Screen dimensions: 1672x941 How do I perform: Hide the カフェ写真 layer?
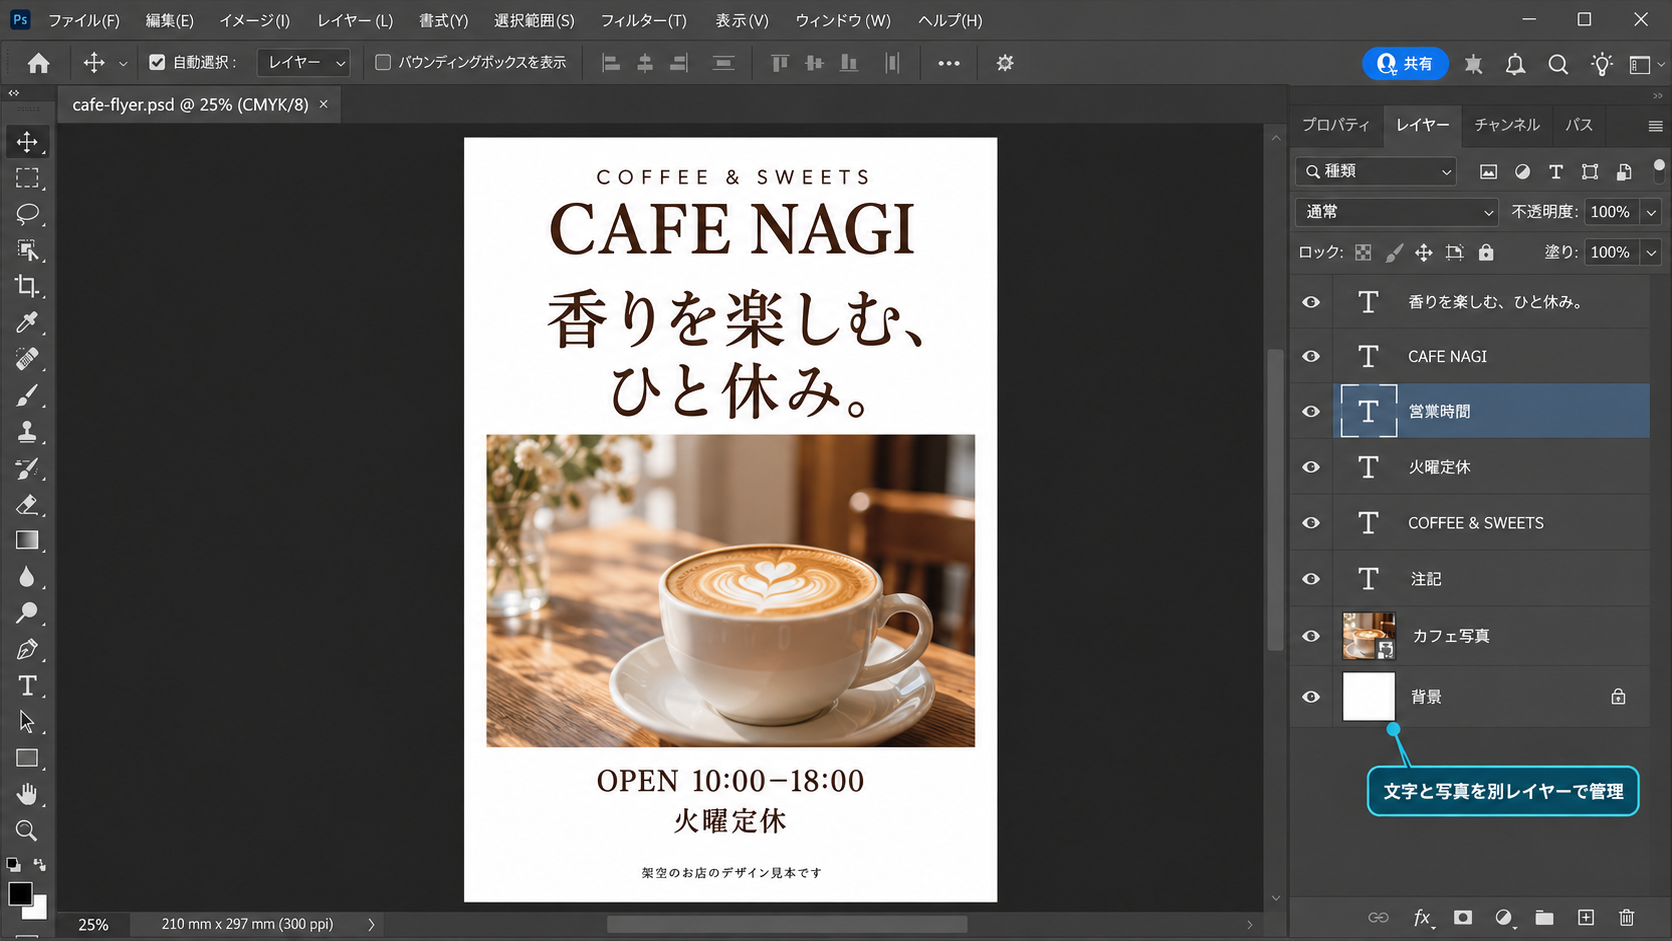pyautogui.click(x=1311, y=636)
